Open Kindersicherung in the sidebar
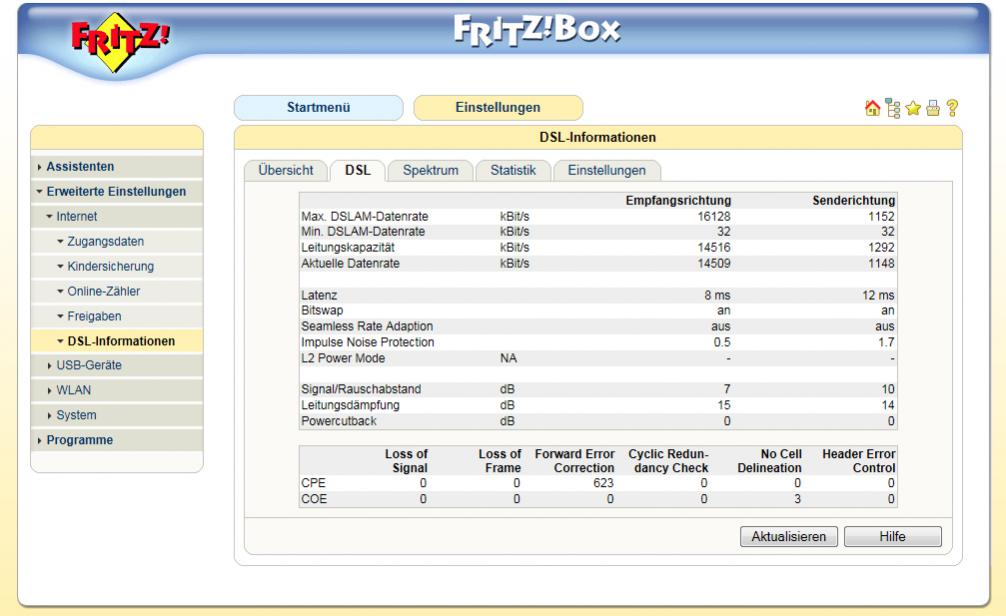 pos(110,267)
